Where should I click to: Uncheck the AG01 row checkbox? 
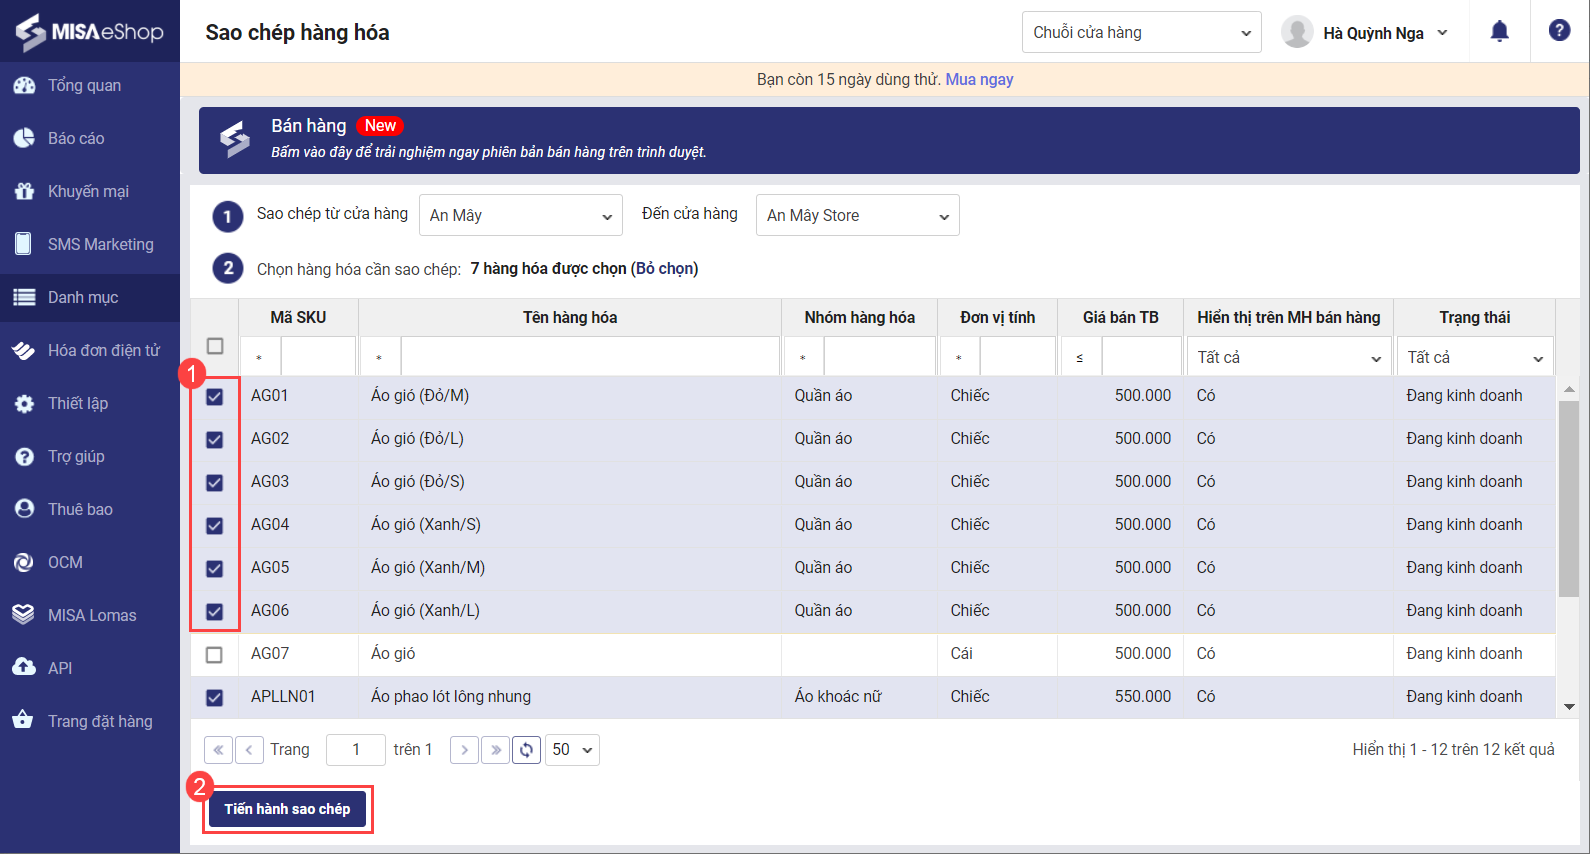coord(214,397)
